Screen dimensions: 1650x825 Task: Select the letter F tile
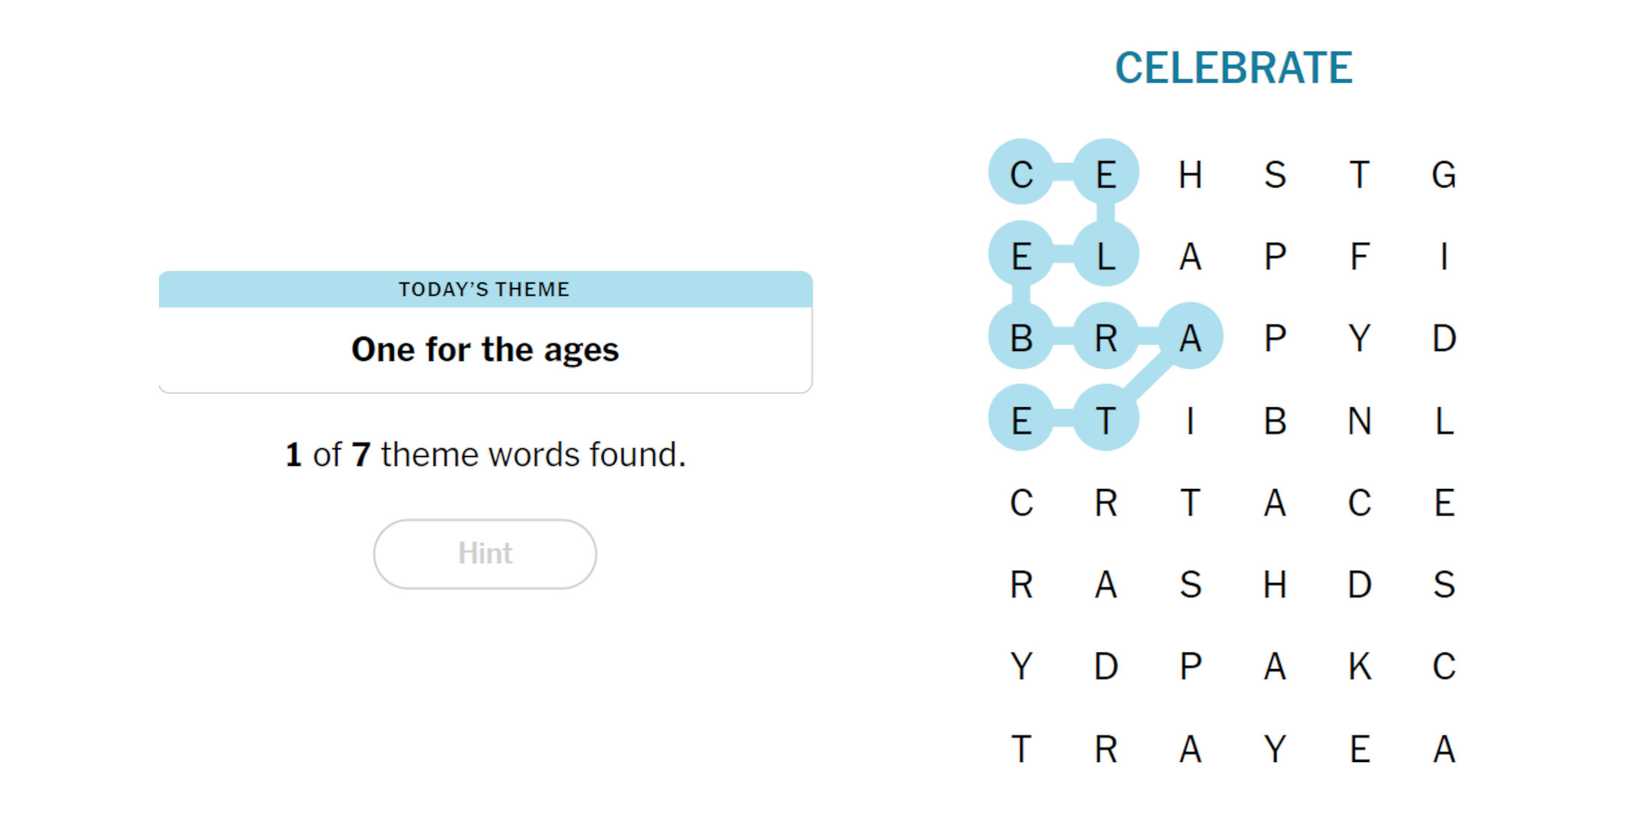(x=1359, y=257)
